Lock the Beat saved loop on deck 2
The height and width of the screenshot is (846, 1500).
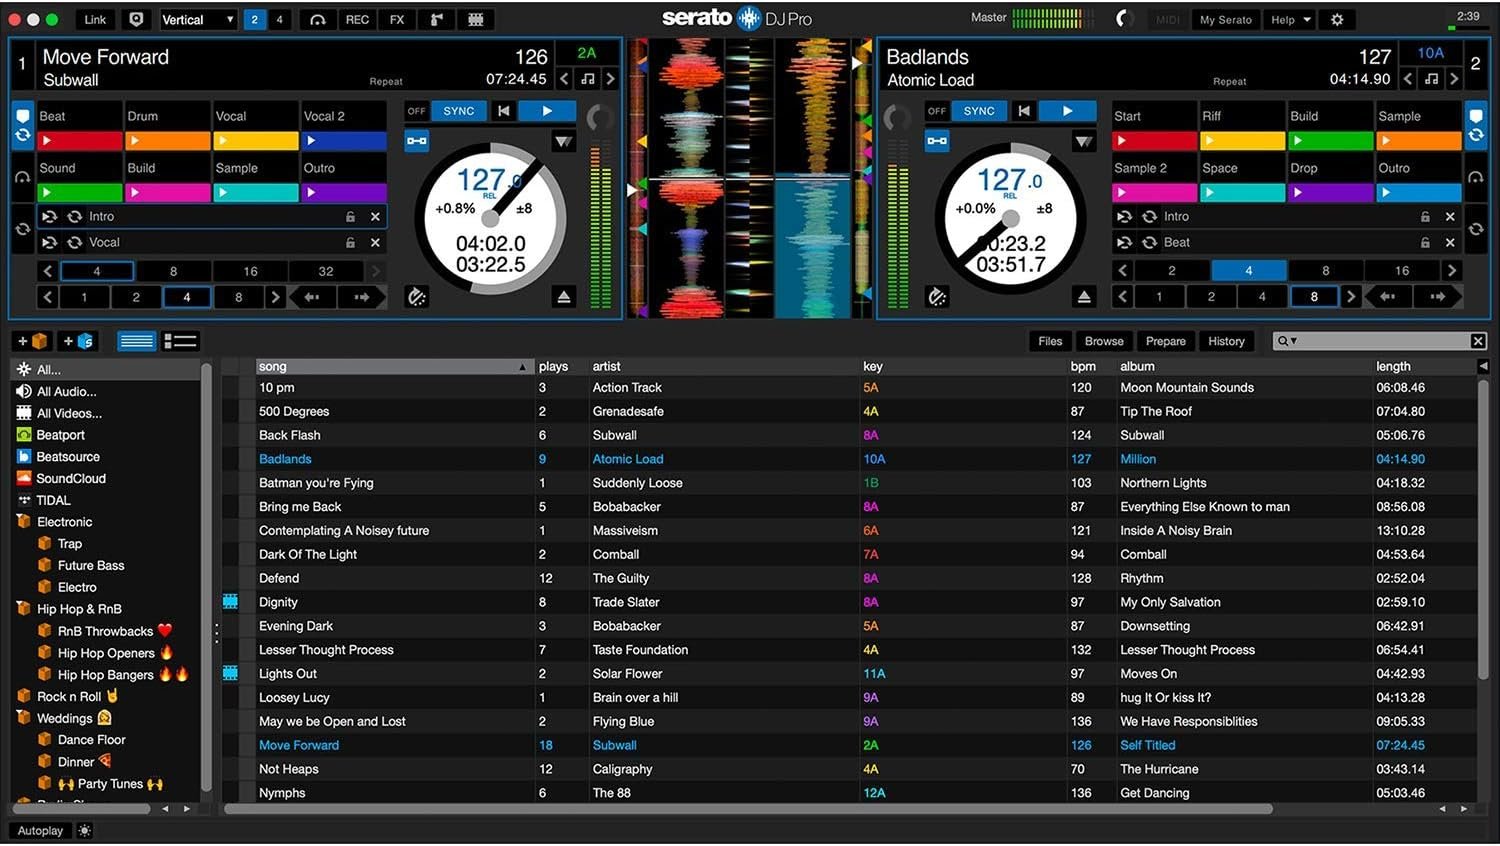pyautogui.click(x=1425, y=242)
